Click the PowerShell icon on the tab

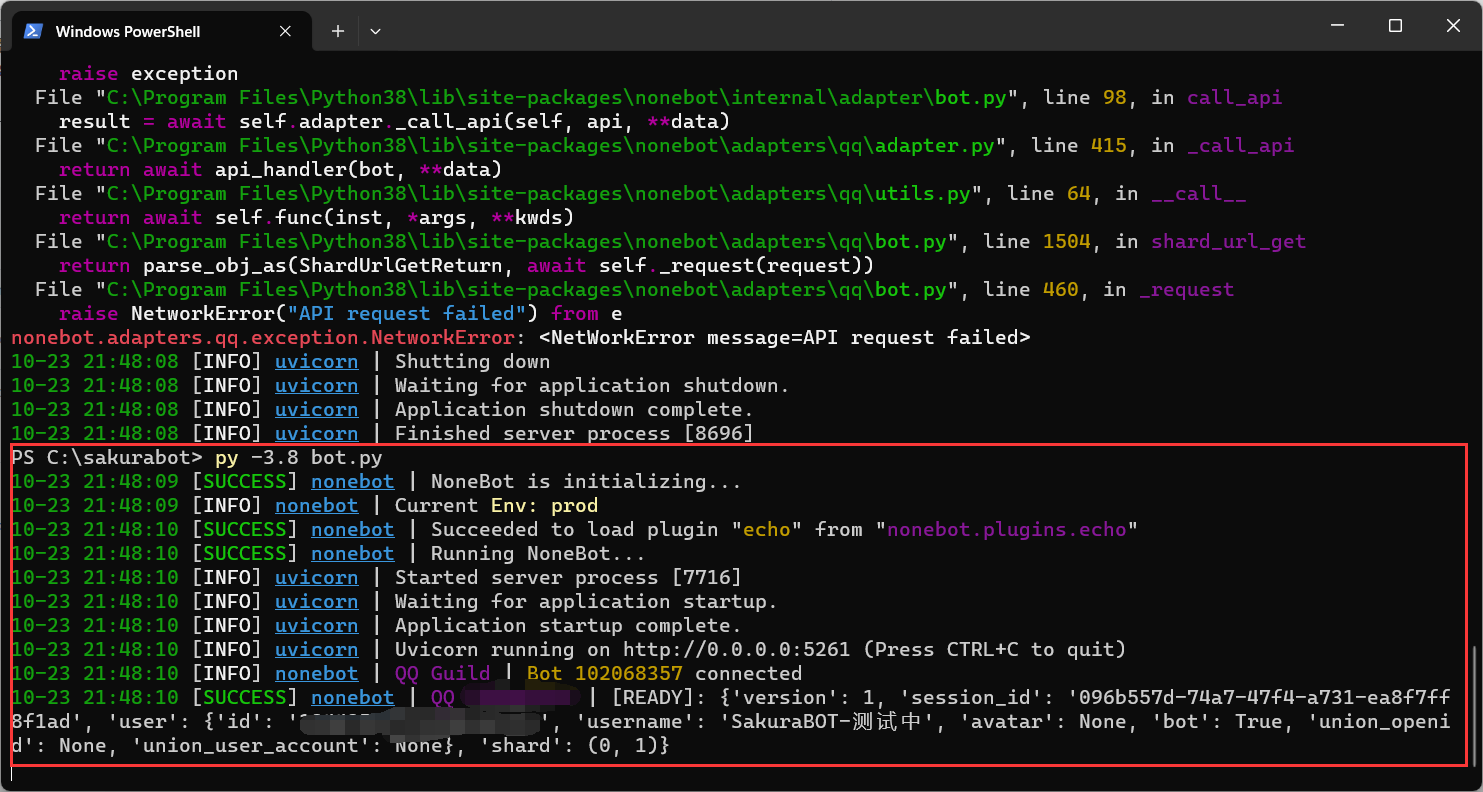pyautogui.click(x=34, y=30)
